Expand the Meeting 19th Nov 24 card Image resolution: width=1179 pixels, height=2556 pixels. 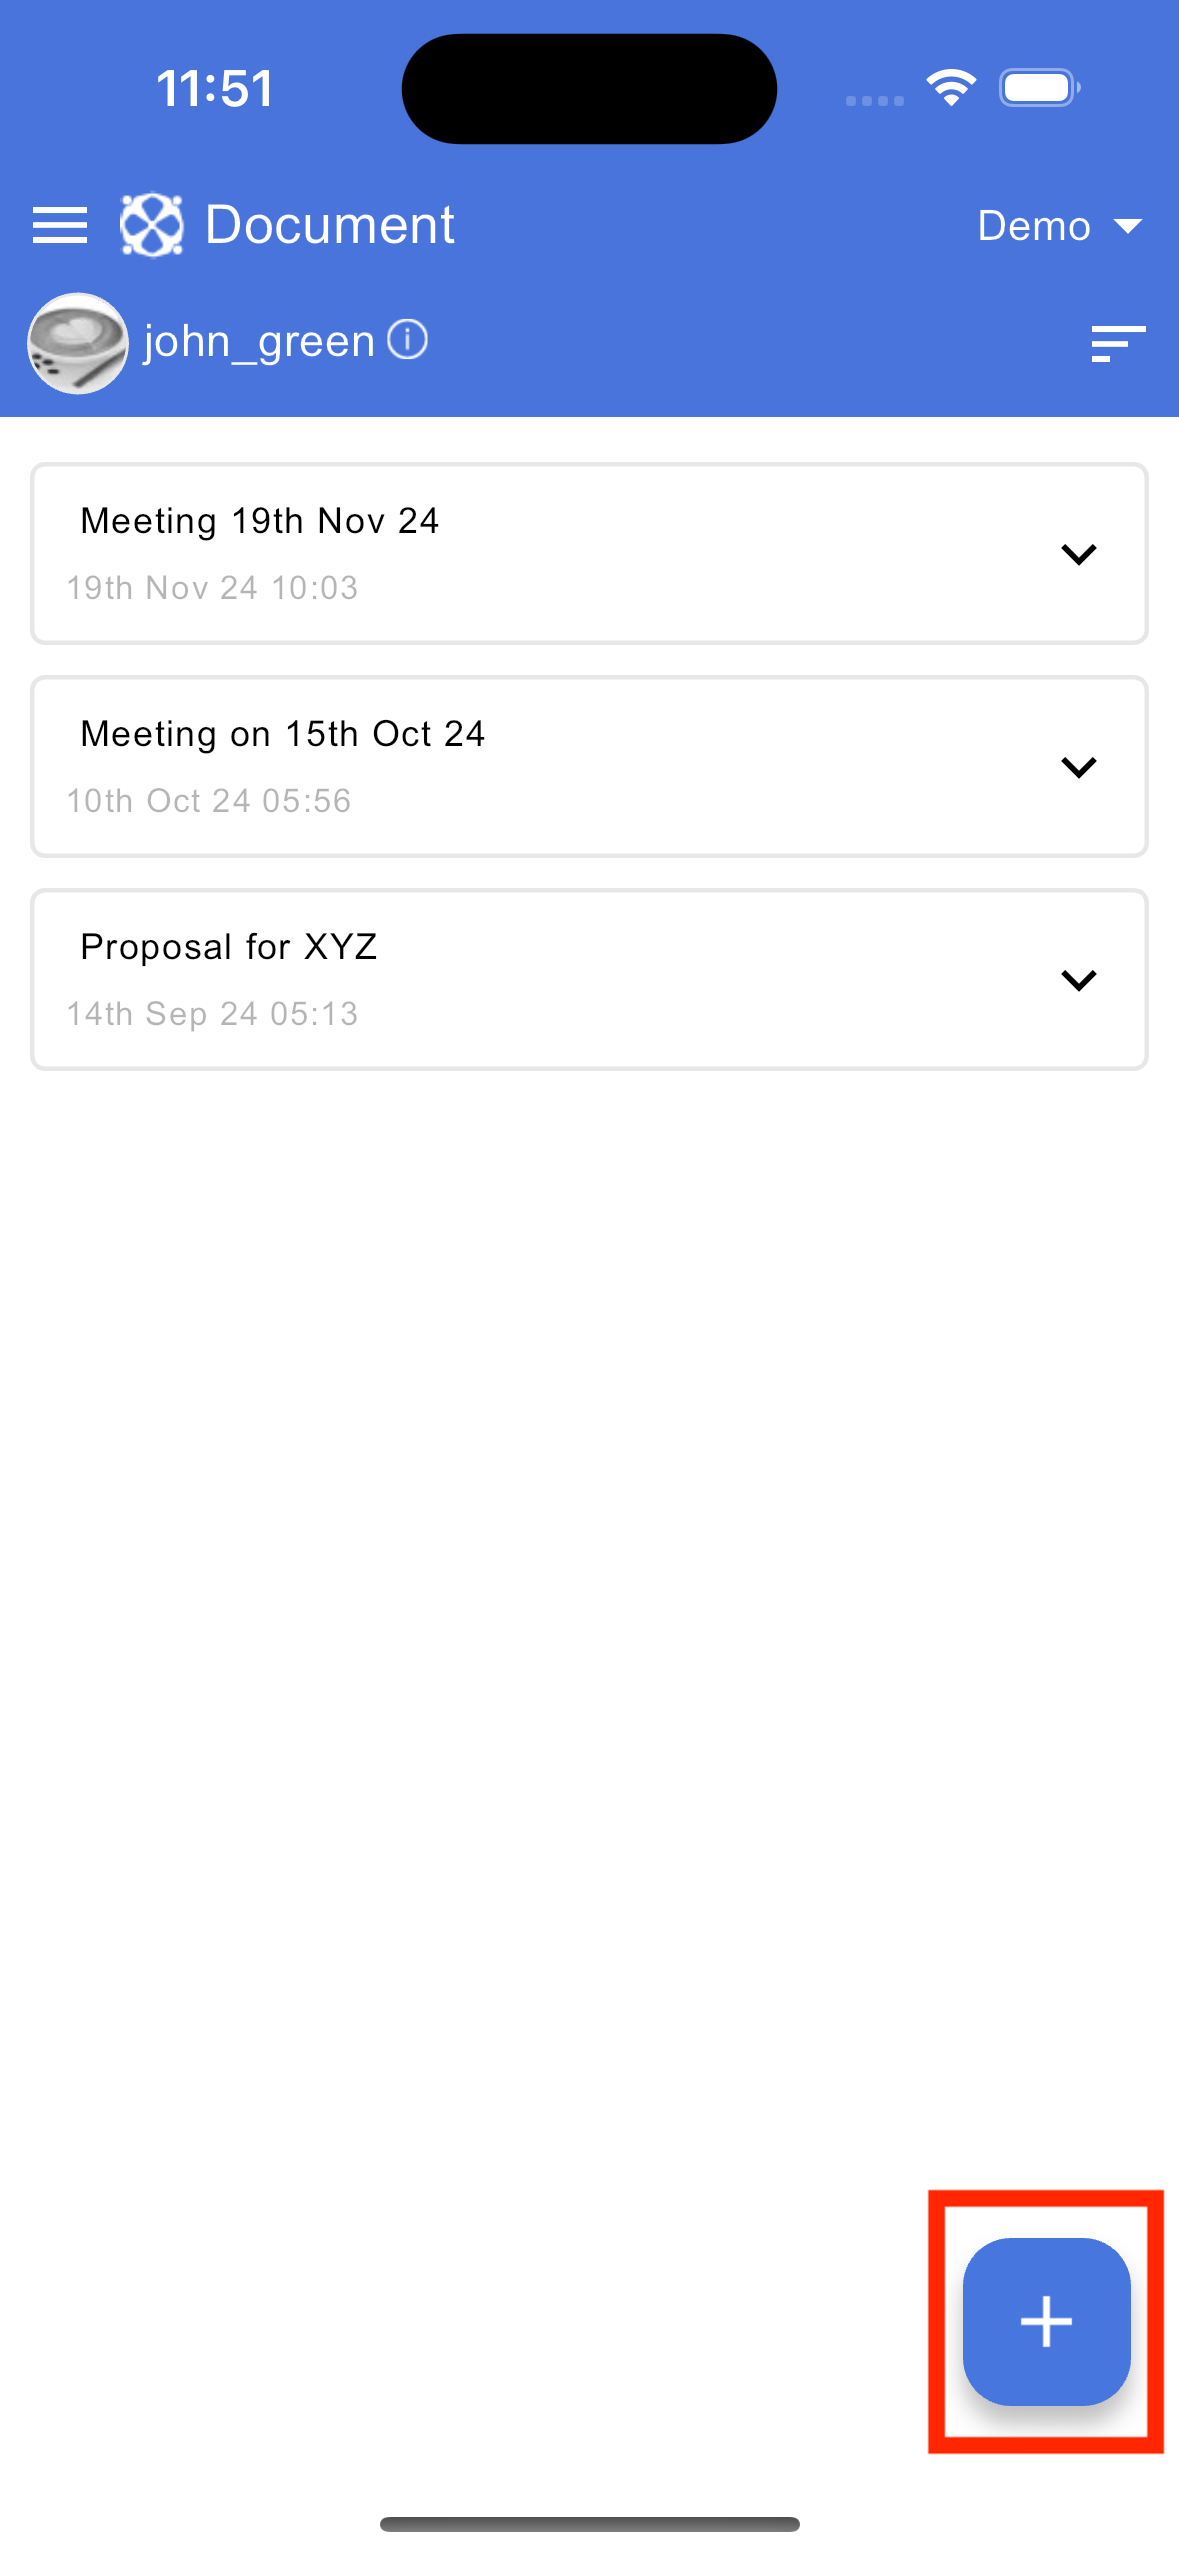click(1078, 554)
